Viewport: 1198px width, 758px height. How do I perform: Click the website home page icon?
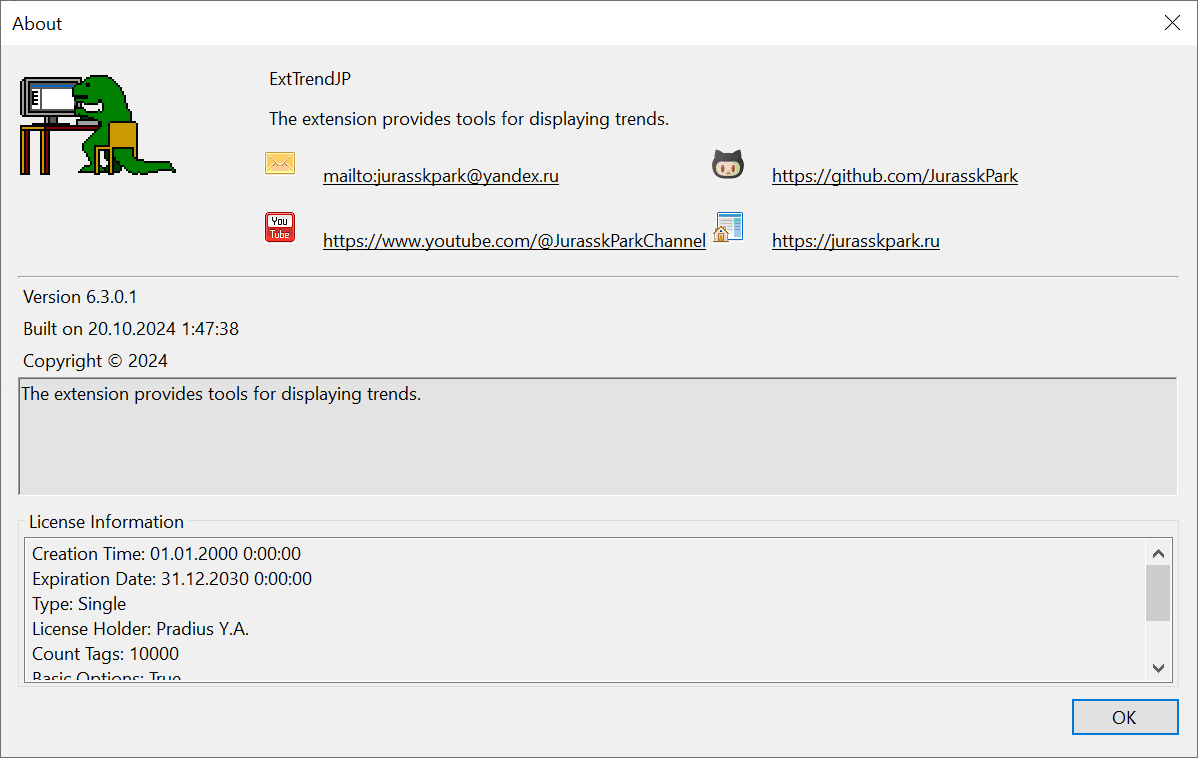pos(728,228)
